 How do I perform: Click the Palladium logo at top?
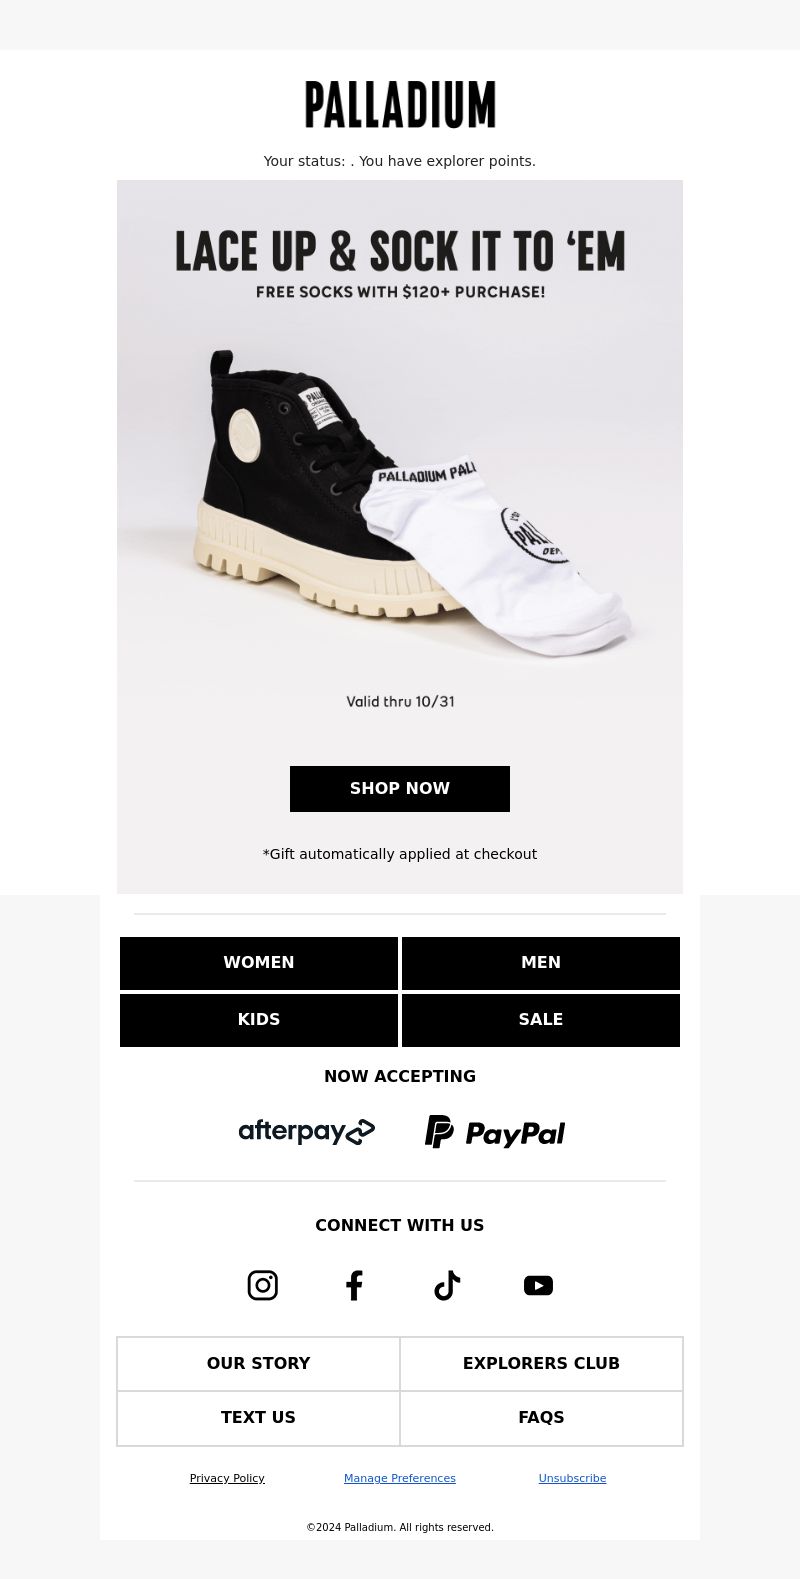click(400, 105)
